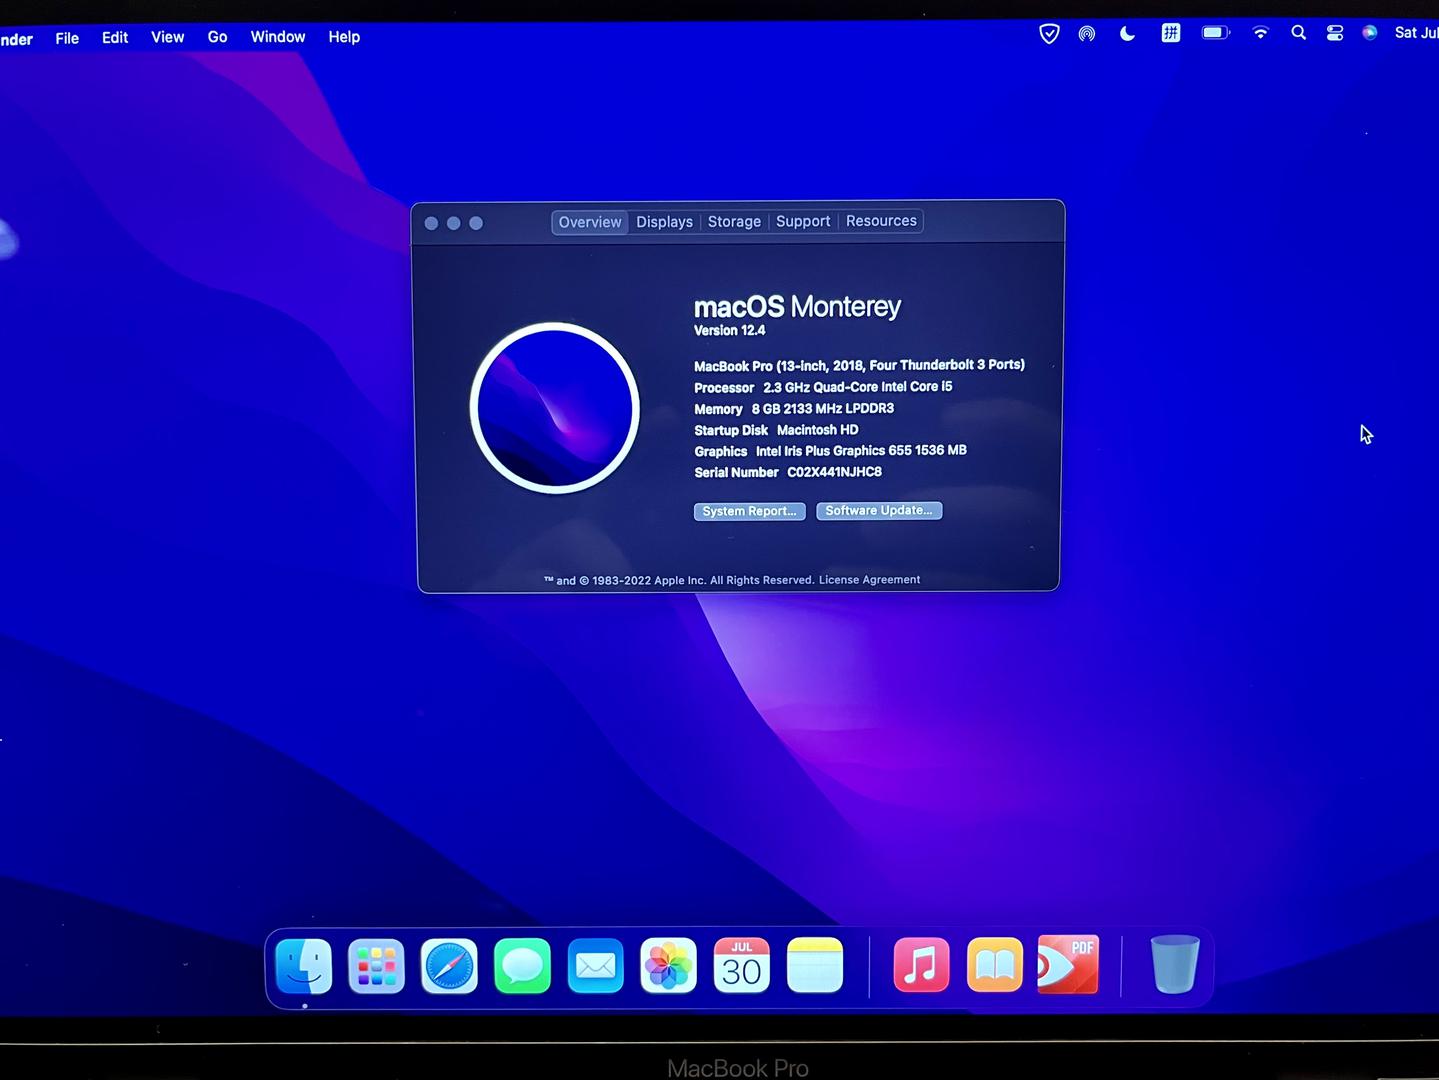Image resolution: width=1439 pixels, height=1080 pixels.
Task: Open the View menu
Action: tap(167, 37)
